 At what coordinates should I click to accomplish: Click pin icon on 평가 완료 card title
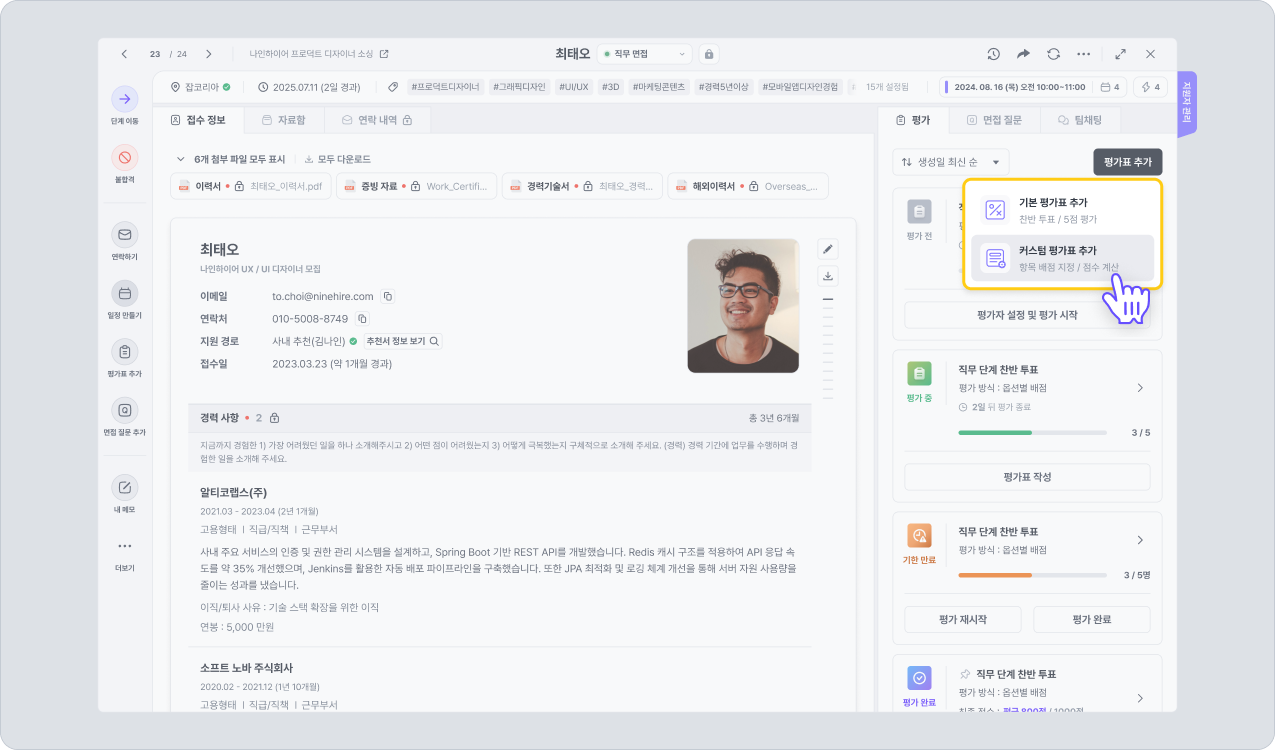point(965,675)
